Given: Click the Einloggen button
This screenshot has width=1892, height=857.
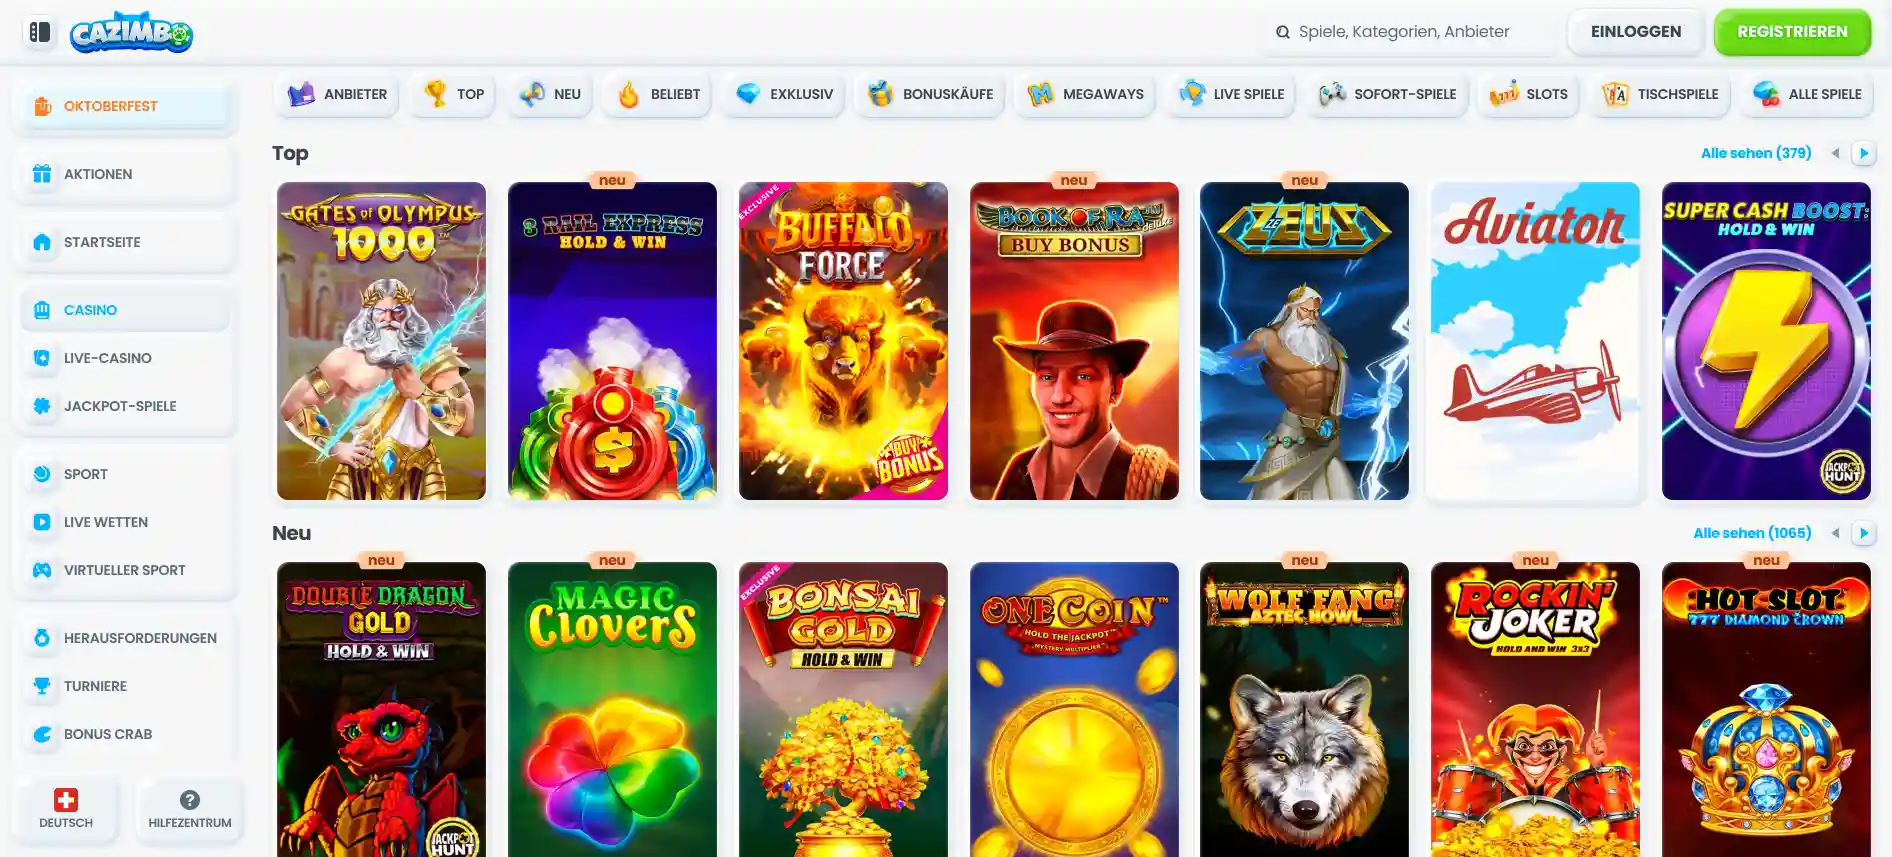Looking at the screenshot, I should click(1636, 32).
